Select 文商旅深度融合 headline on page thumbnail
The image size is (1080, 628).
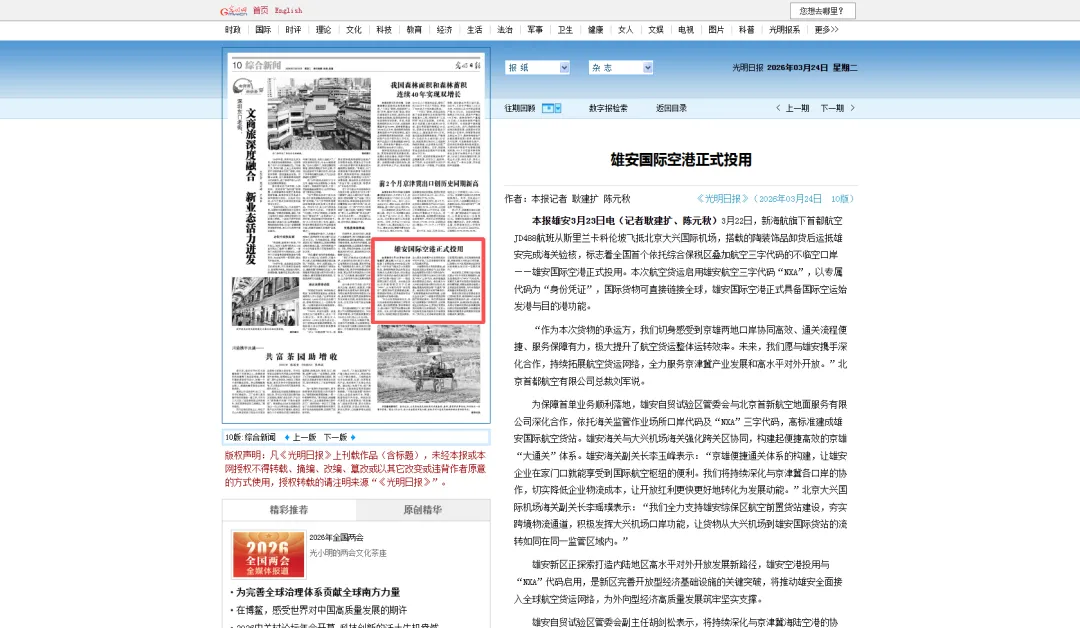click(251, 186)
